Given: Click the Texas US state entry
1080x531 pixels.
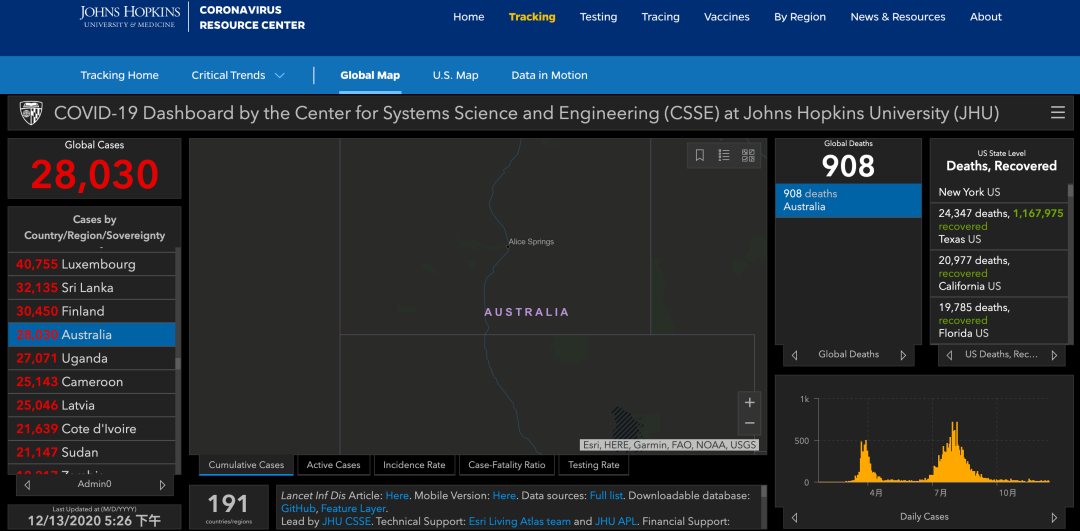Looking at the screenshot, I should click(1000, 226).
